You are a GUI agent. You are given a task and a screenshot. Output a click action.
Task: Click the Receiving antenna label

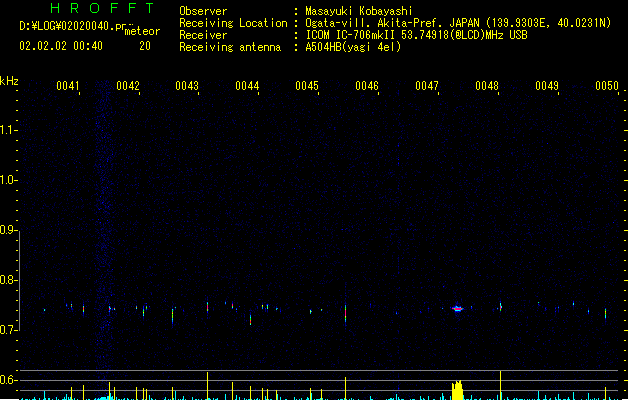[230, 47]
